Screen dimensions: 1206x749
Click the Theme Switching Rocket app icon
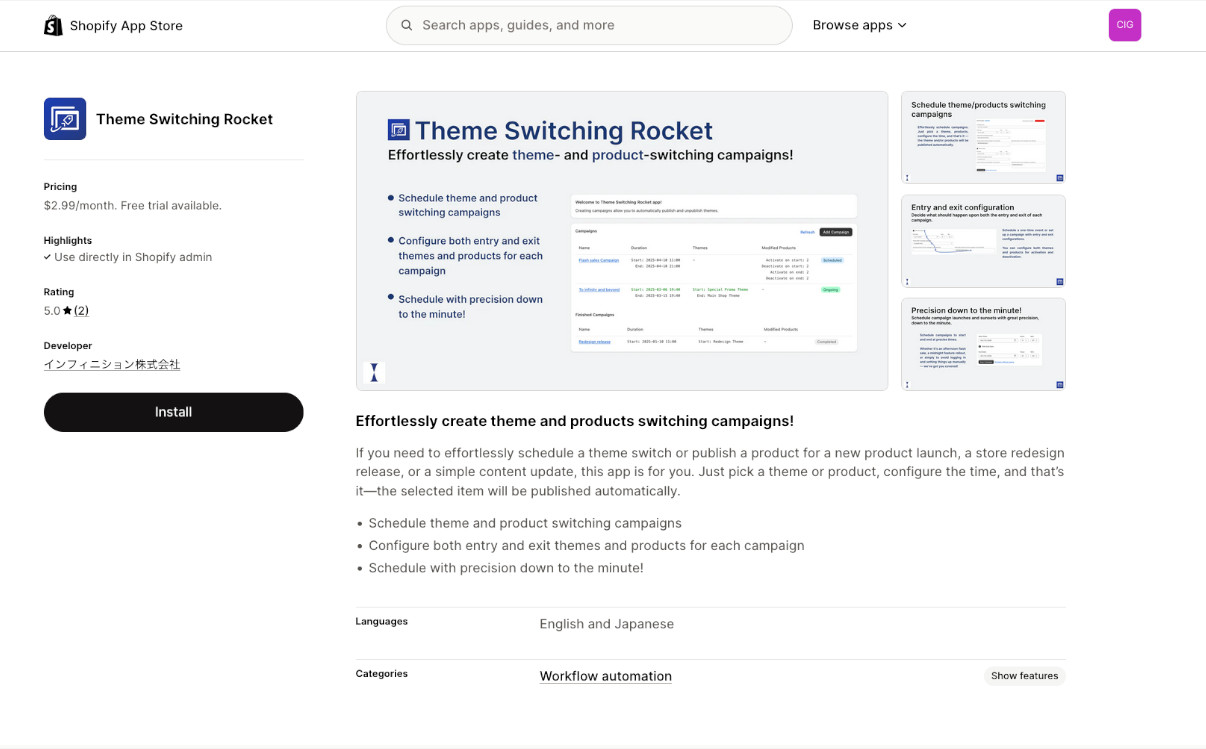(x=65, y=119)
